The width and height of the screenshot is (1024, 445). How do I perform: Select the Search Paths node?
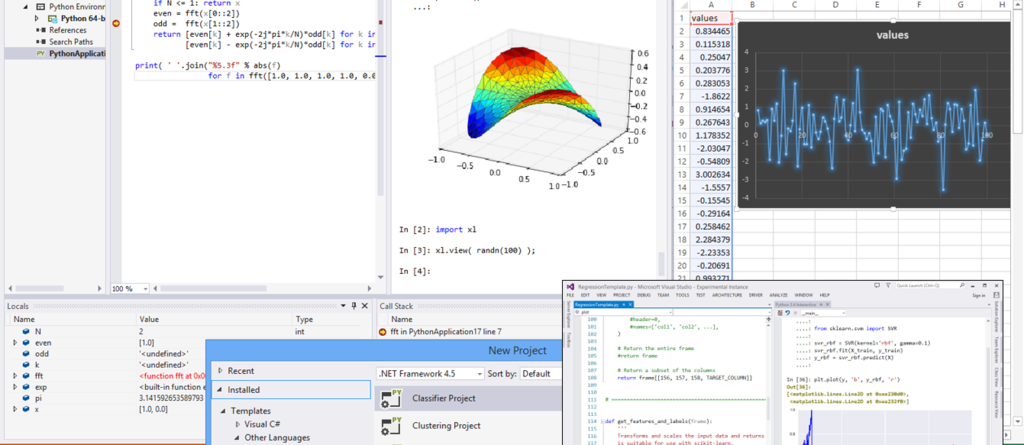point(69,42)
